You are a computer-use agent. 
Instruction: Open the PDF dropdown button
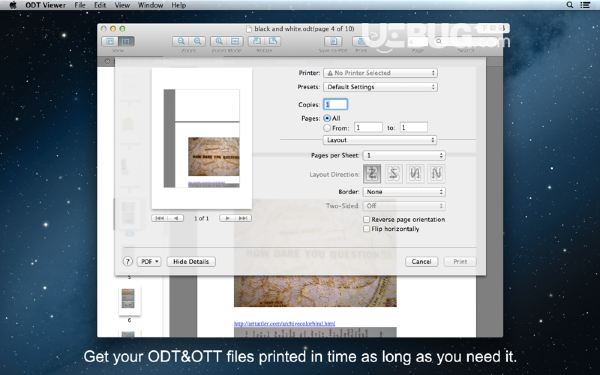pyautogui.click(x=149, y=261)
